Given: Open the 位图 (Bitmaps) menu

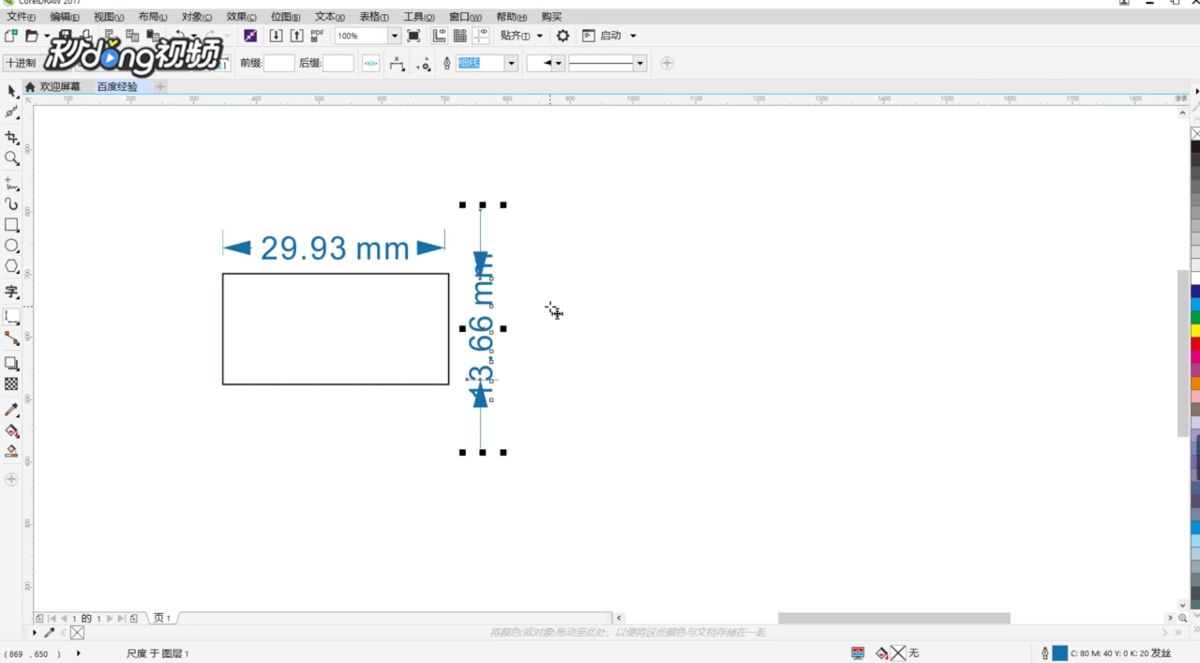Looking at the screenshot, I should click(x=285, y=17).
